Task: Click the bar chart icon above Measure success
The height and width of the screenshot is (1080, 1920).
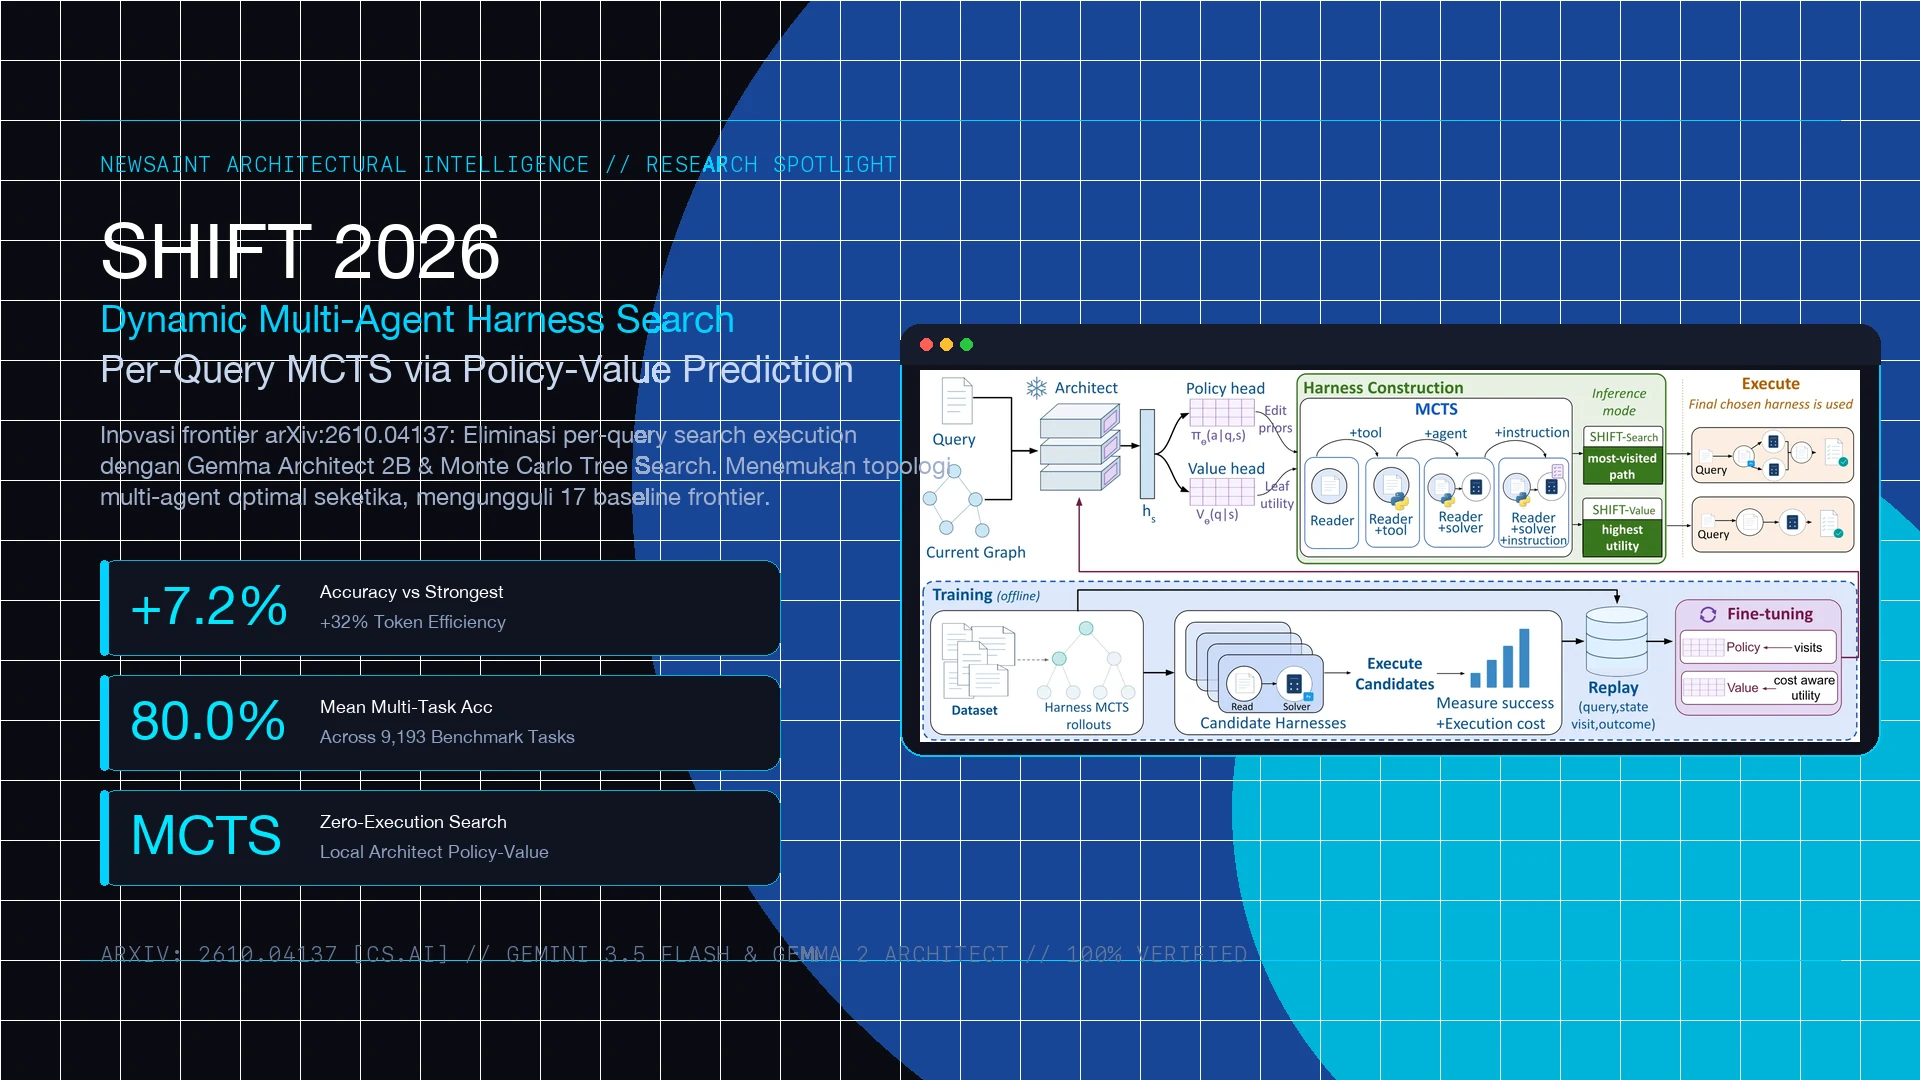Action: pos(1499,658)
